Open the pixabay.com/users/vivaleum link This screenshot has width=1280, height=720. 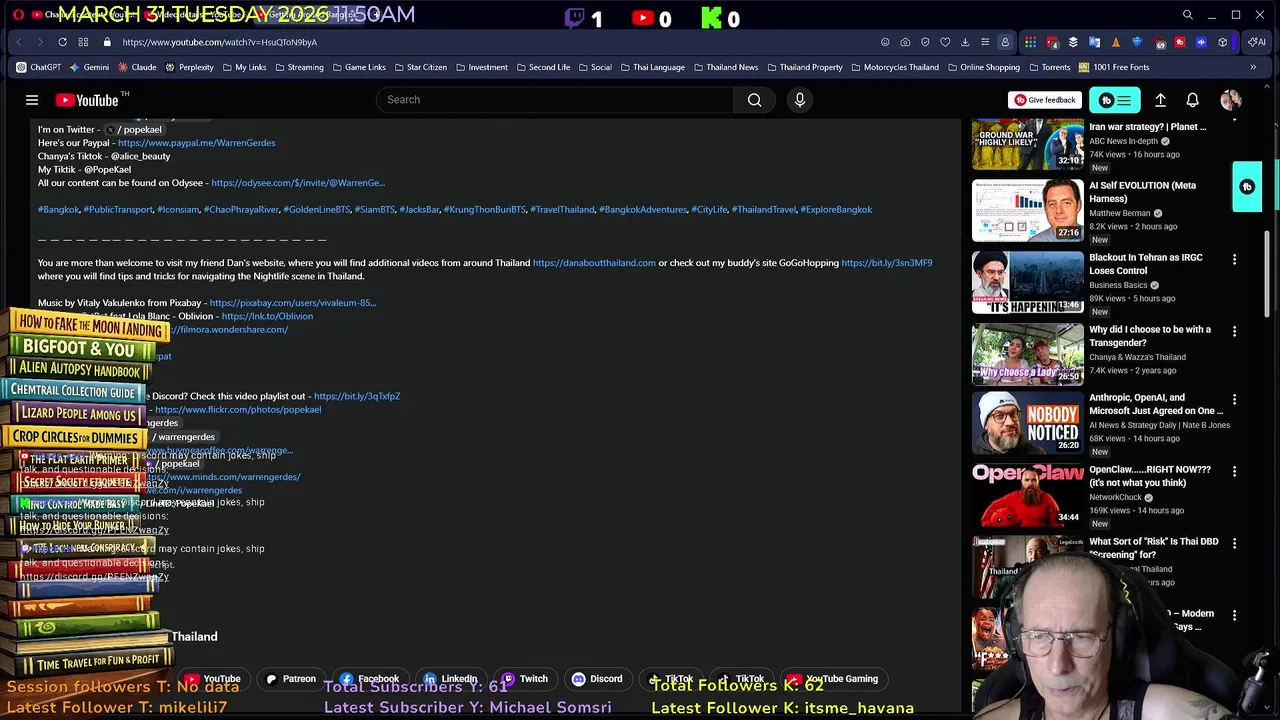(292, 303)
